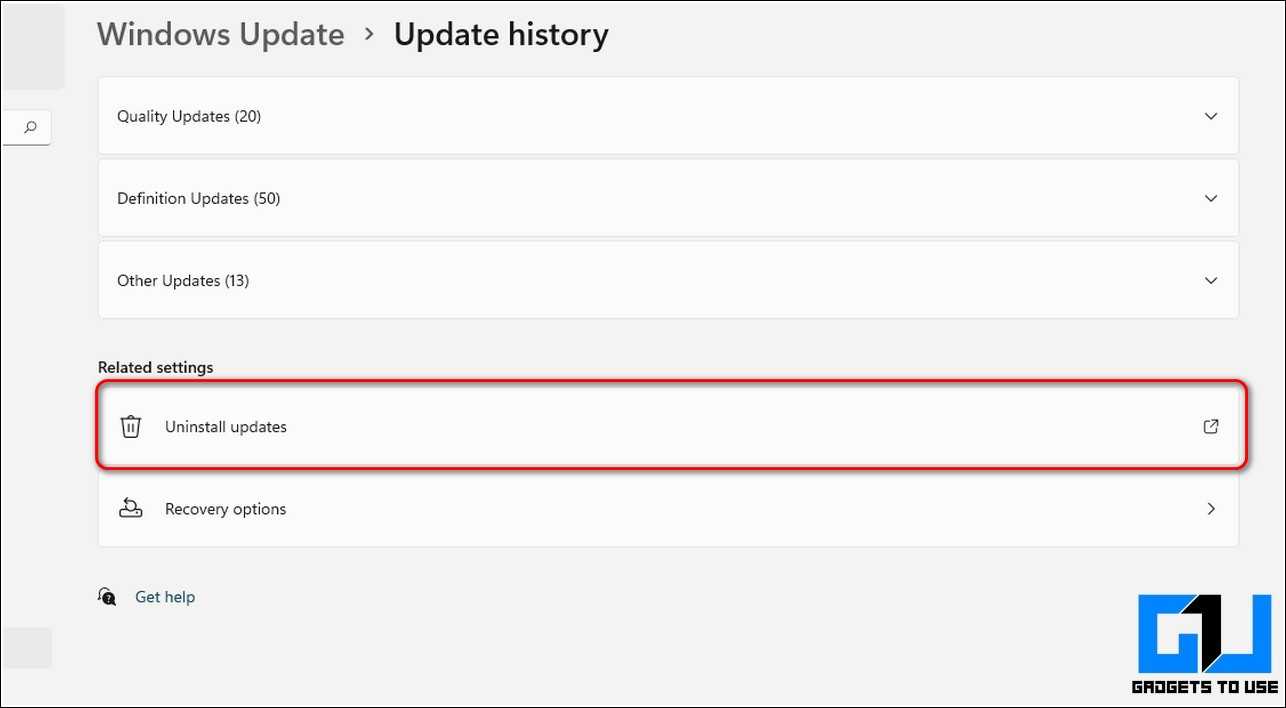
Task: Click the breadcrumb arrow separator after Windows Update
Action: (369, 34)
